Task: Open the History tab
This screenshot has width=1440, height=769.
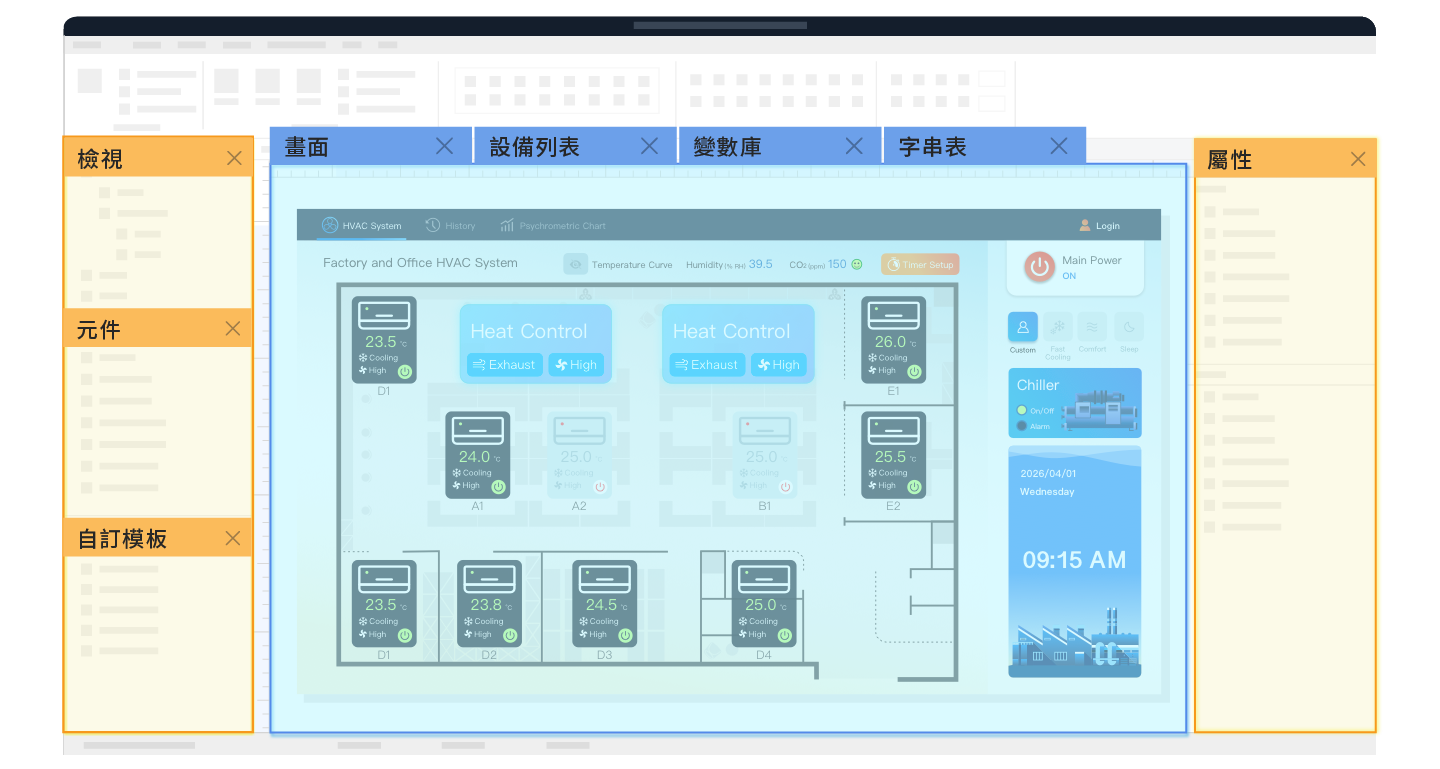Action: pos(450,225)
